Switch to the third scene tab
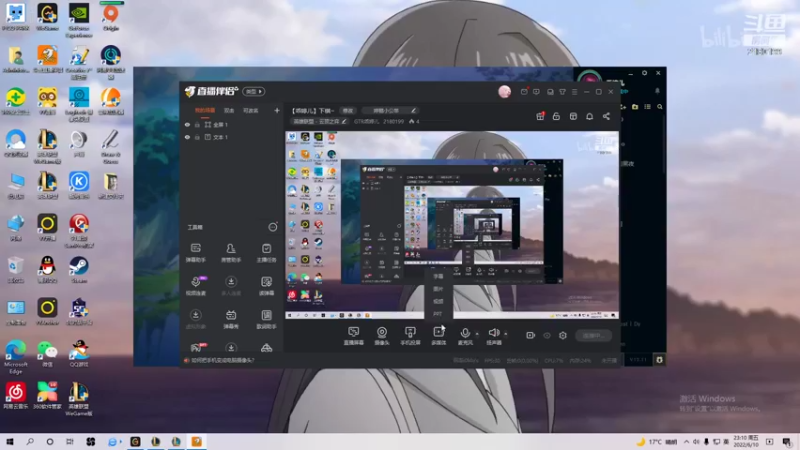Viewport: 800px width, 450px height. coord(251,110)
